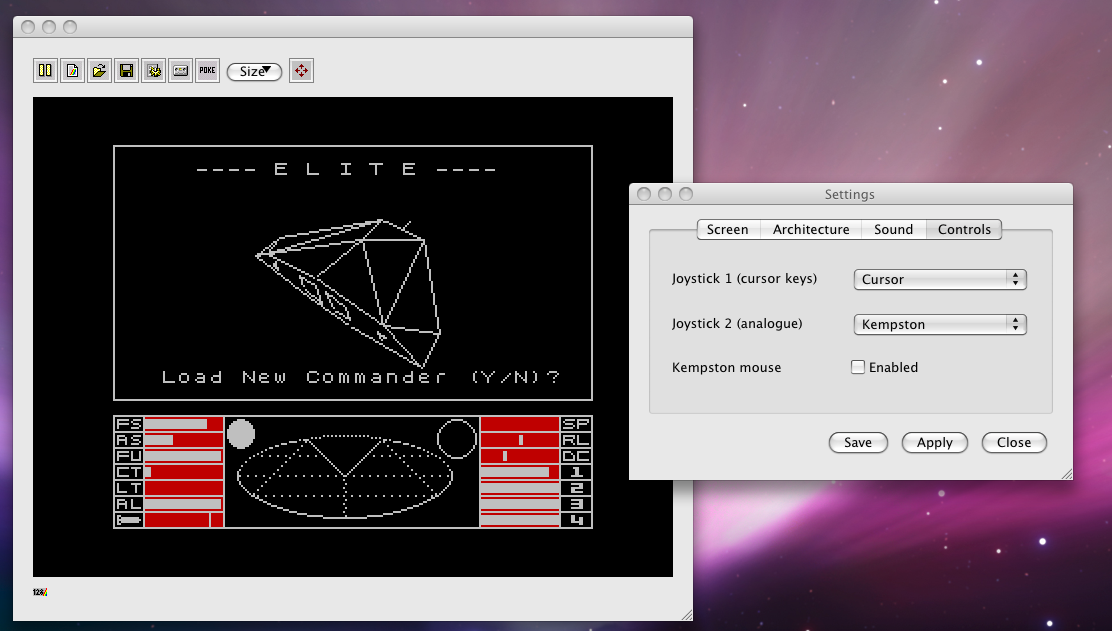Open settings via the gear toolbar icon
Image resolution: width=1112 pixels, height=631 pixels.
click(x=153, y=71)
